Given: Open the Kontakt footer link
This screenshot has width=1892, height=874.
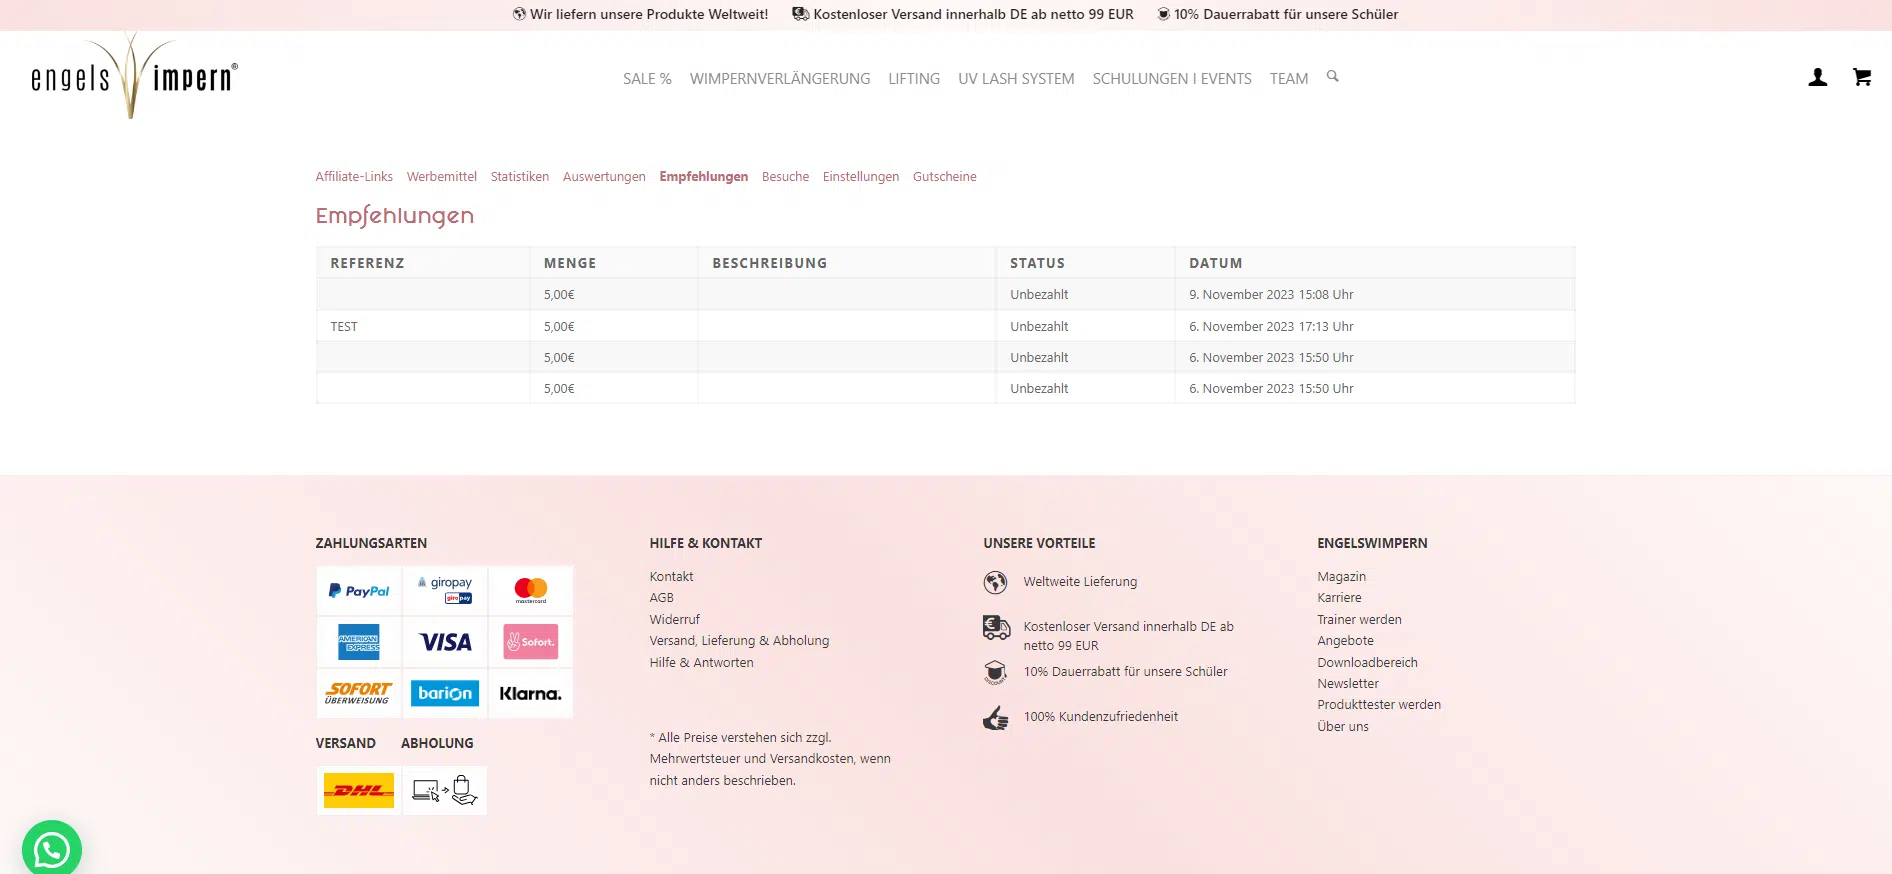Looking at the screenshot, I should click(x=671, y=577).
